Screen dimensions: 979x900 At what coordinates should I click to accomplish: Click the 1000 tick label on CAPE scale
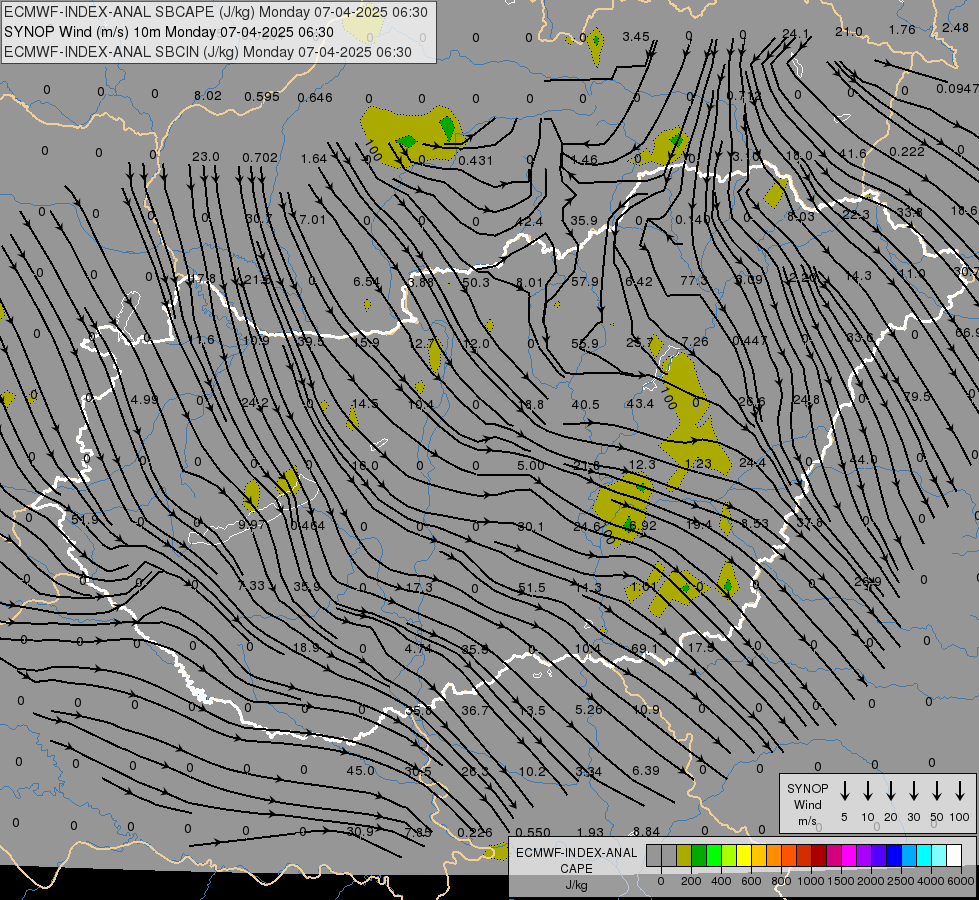click(810, 881)
